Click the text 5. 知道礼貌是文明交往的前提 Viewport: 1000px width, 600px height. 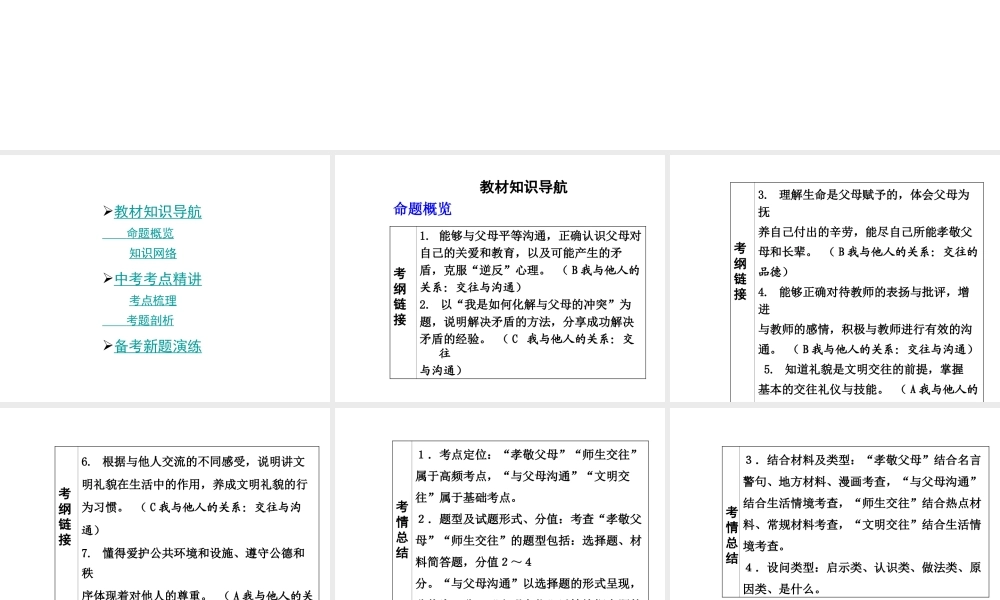tap(864, 369)
